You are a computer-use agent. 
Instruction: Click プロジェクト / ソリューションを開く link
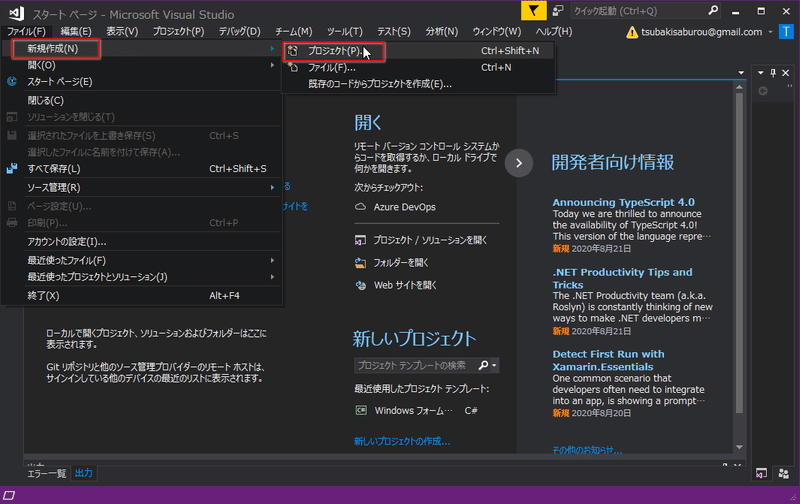pos(430,240)
